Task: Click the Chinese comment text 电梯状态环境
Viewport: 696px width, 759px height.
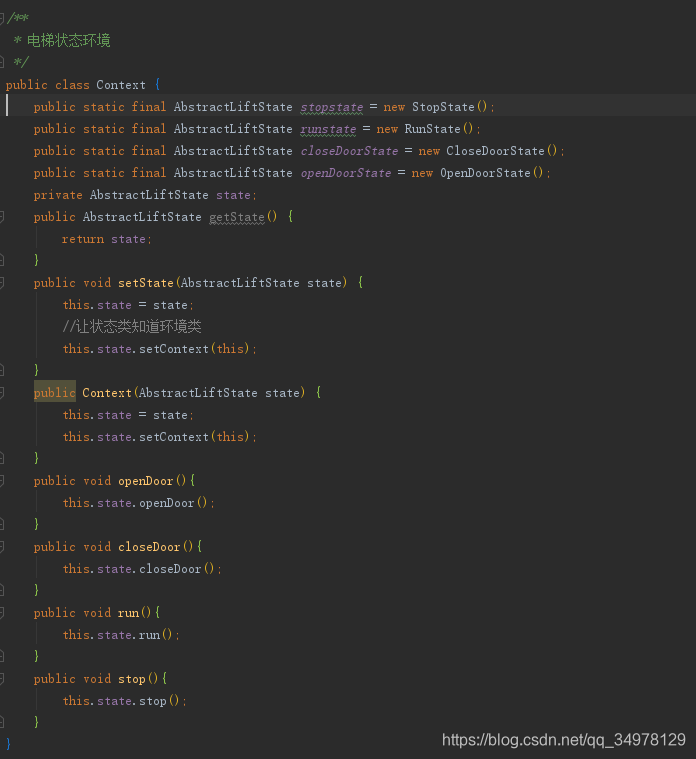Action: tap(69, 40)
